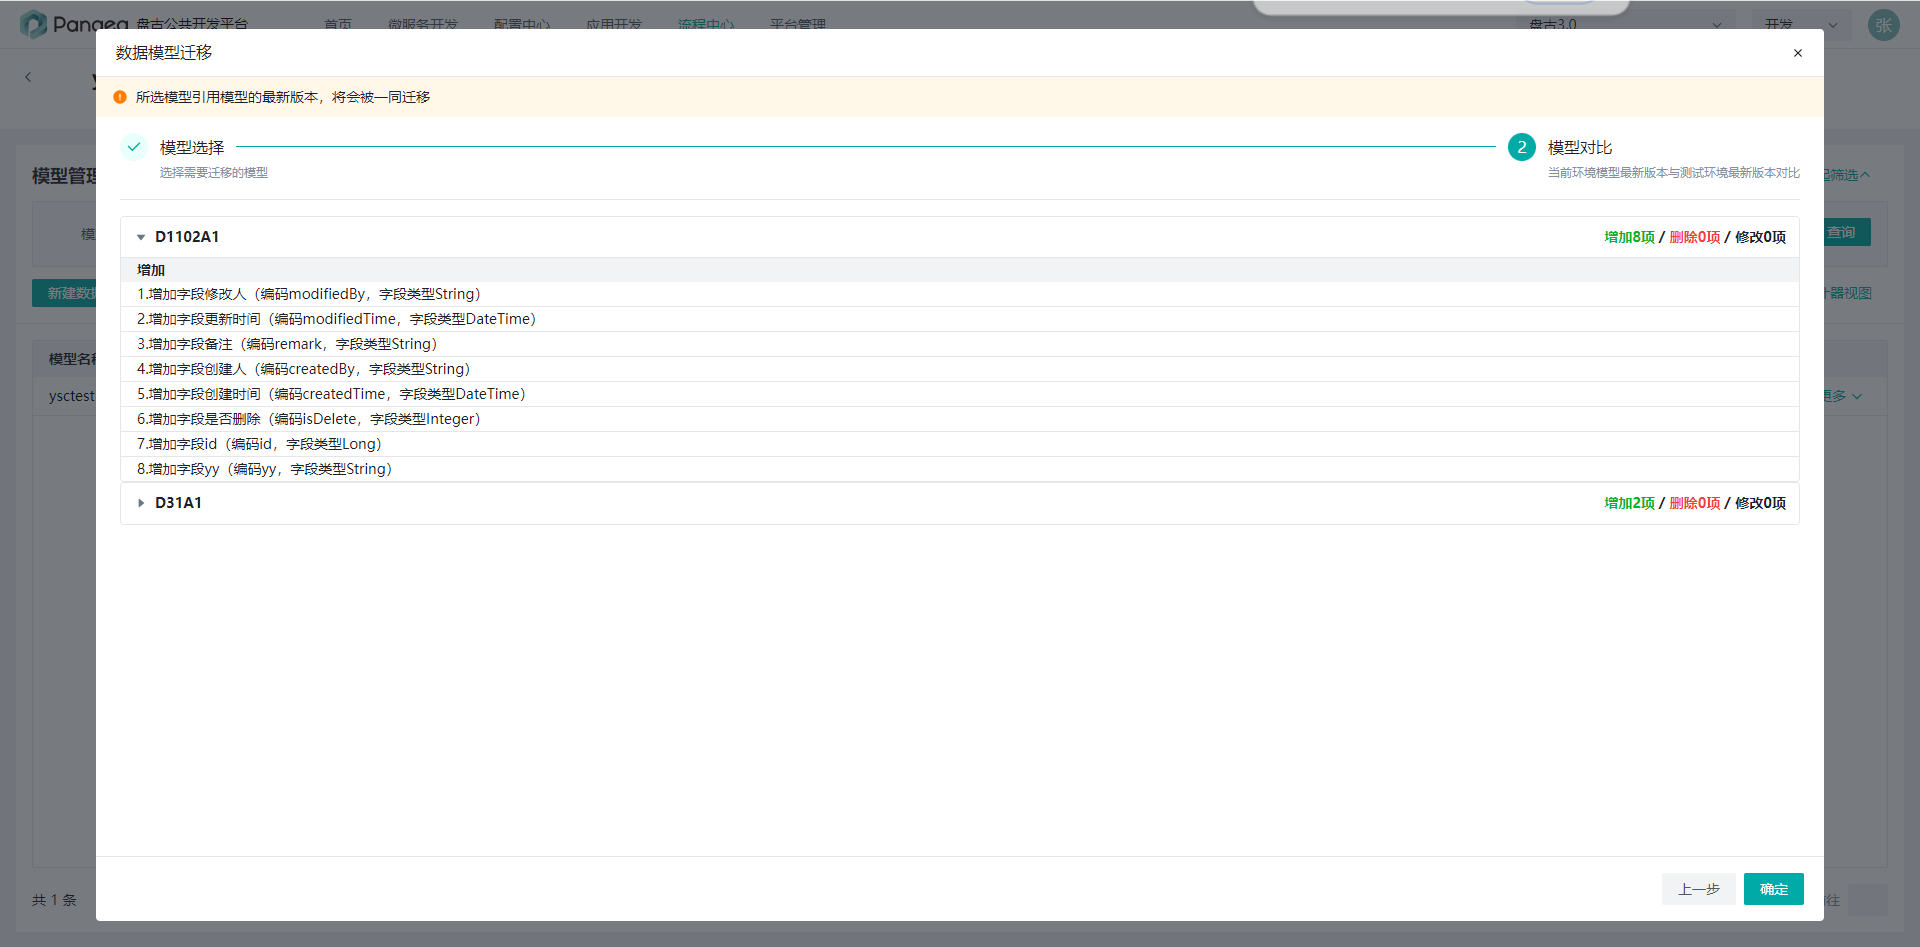Close the 数据模型迁移 dialog
This screenshot has height=947, width=1920.
(1797, 53)
